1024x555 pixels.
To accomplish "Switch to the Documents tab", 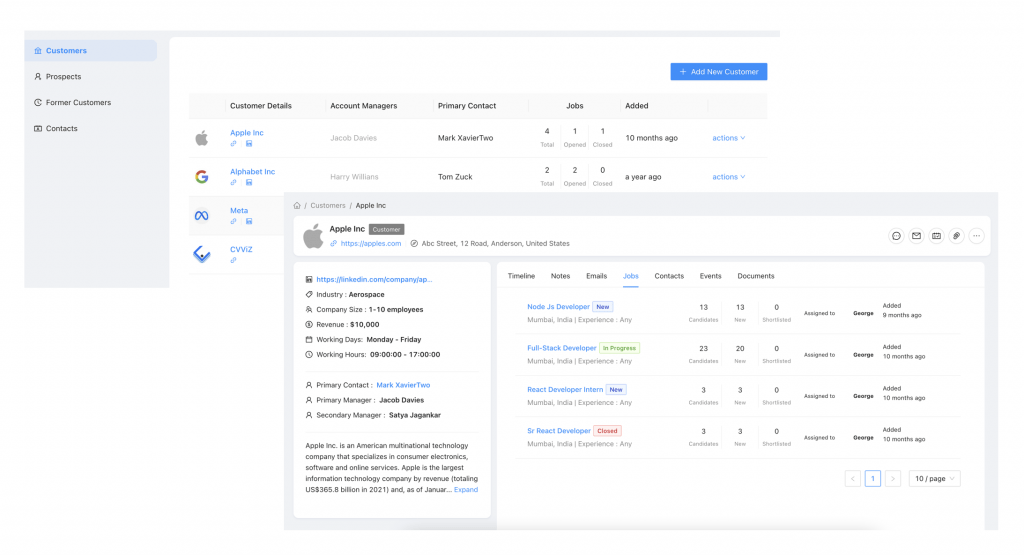I will pyautogui.click(x=756, y=276).
